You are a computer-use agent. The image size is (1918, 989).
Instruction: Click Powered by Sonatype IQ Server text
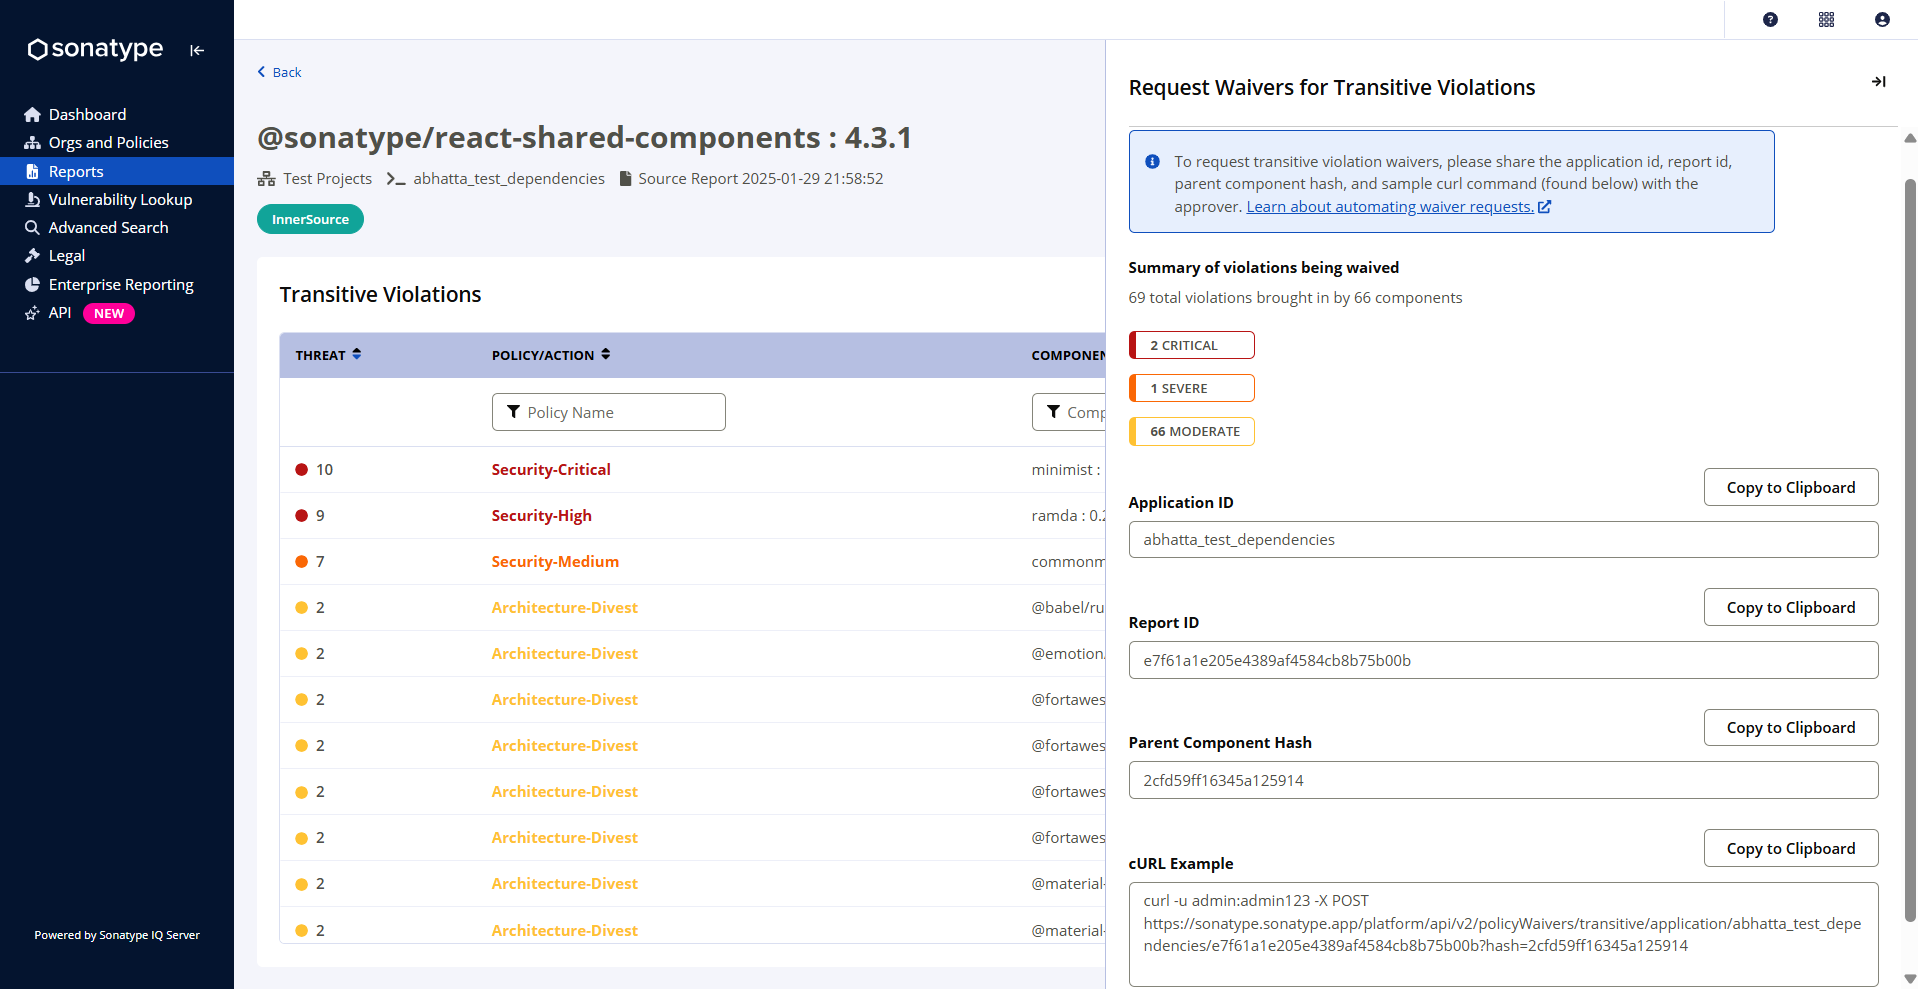coord(117,935)
